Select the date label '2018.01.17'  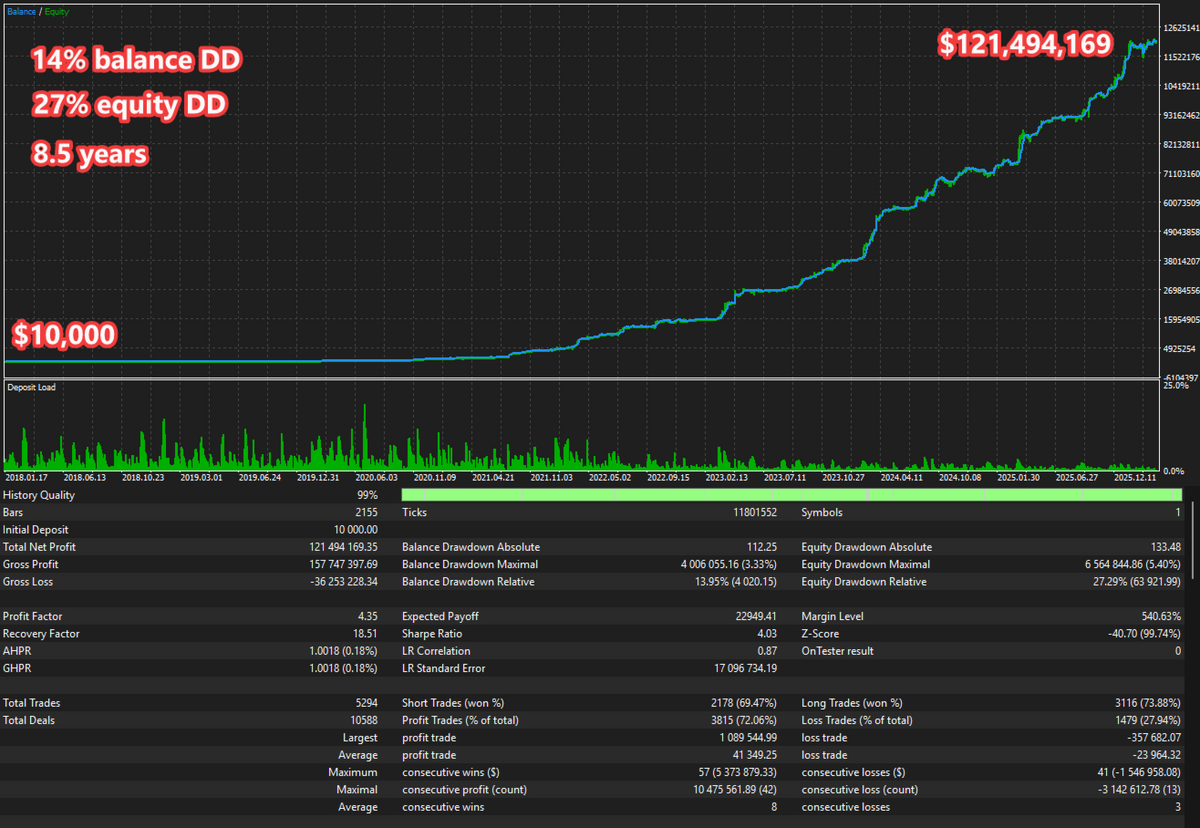[x=25, y=478]
